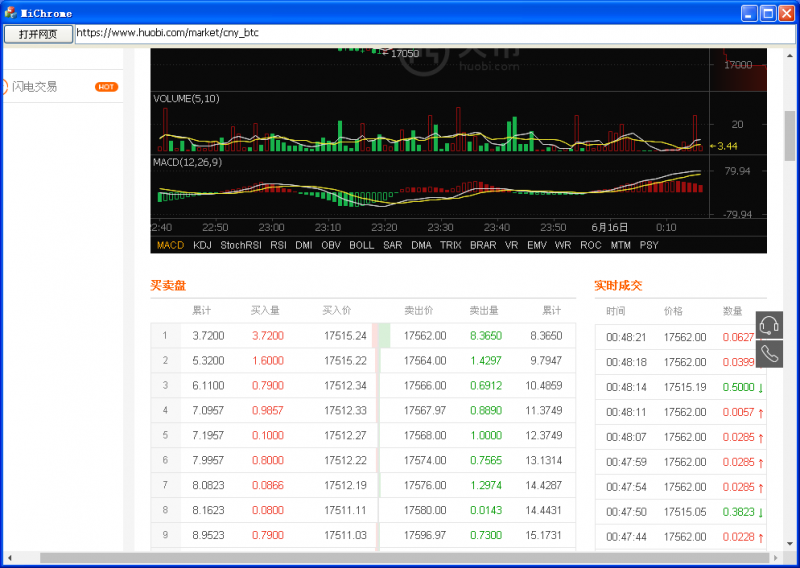This screenshot has height=568, width=800.
Task: Click sell price 17568.00 in row 5
Action: (x=425, y=435)
